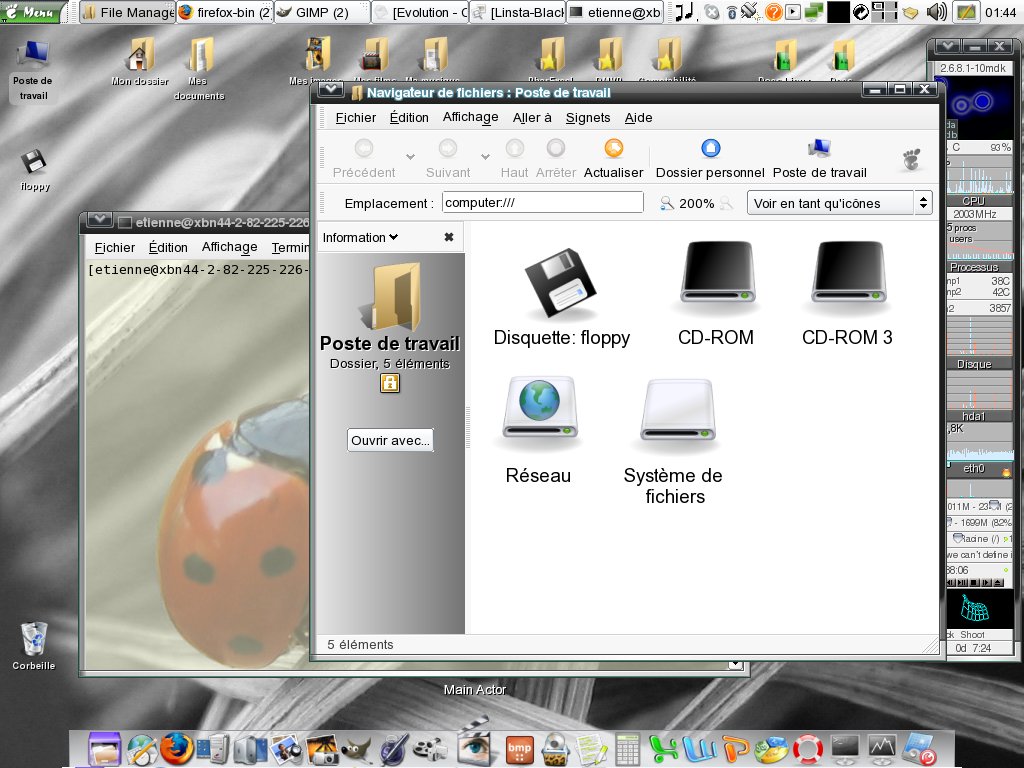Open Fichier menu in file browser
1024x768 pixels.
[x=356, y=118]
